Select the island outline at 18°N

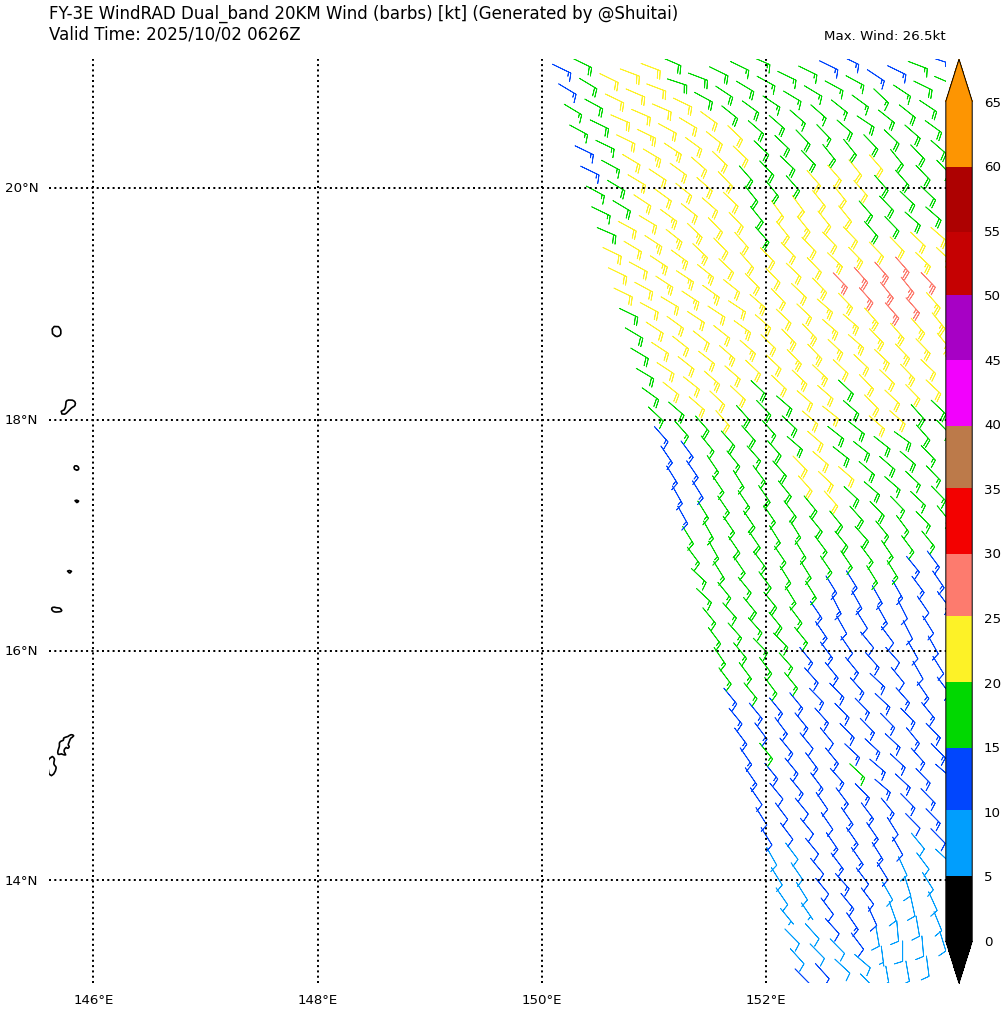pos(68,406)
